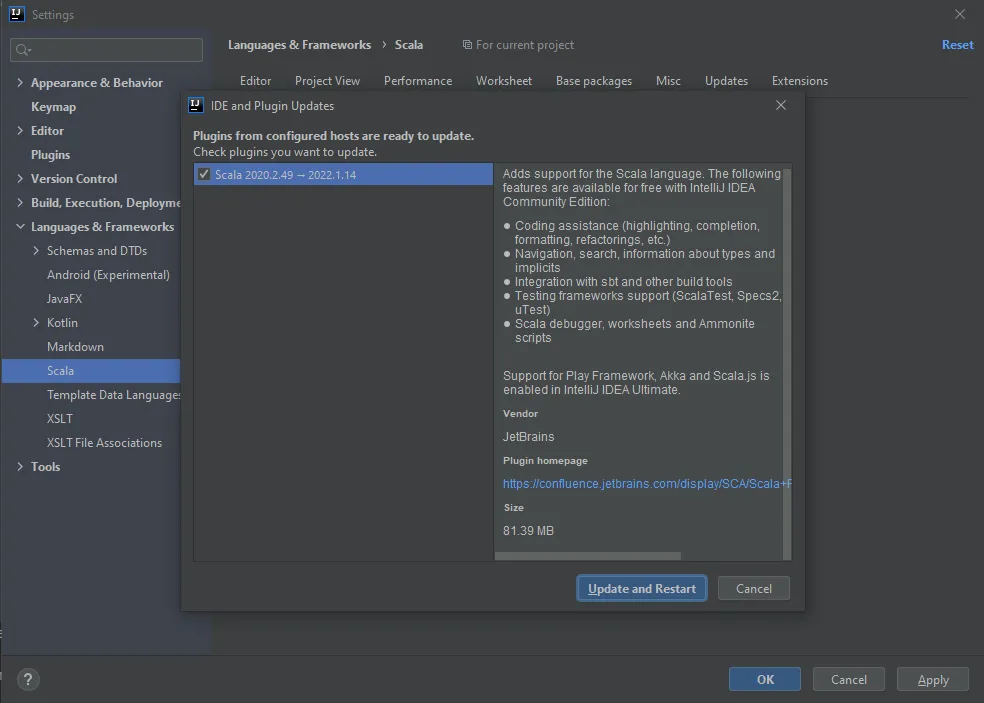
Task: Expand the Tools section
Action: click(x=20, y=466)
